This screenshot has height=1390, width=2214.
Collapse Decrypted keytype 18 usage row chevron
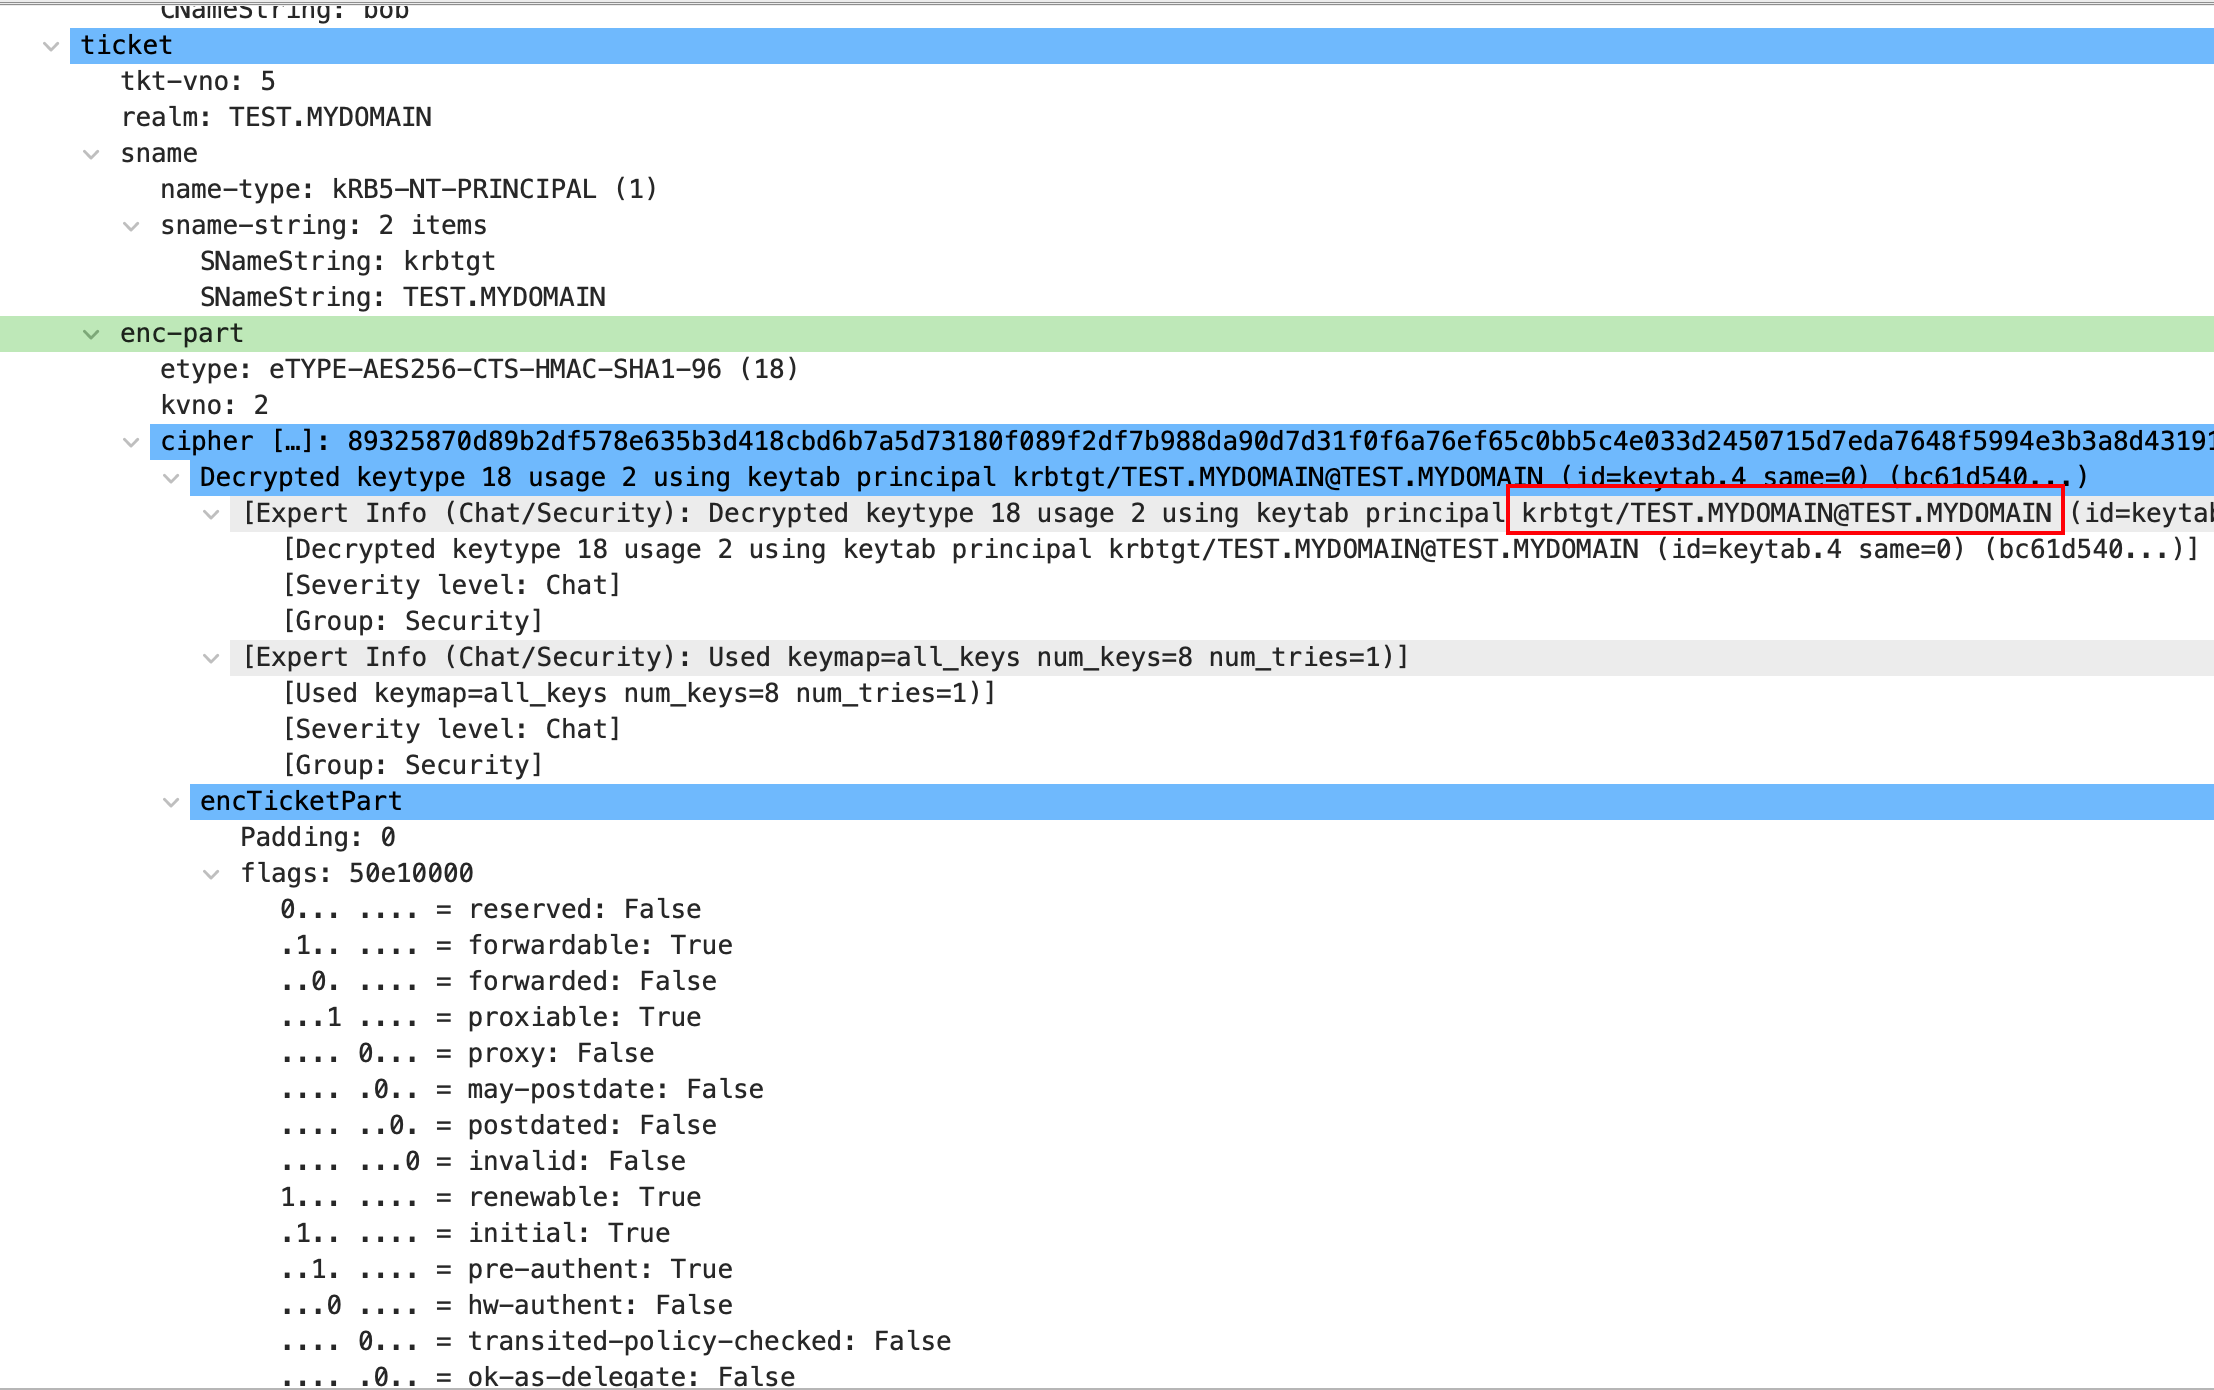coord(171,478)
